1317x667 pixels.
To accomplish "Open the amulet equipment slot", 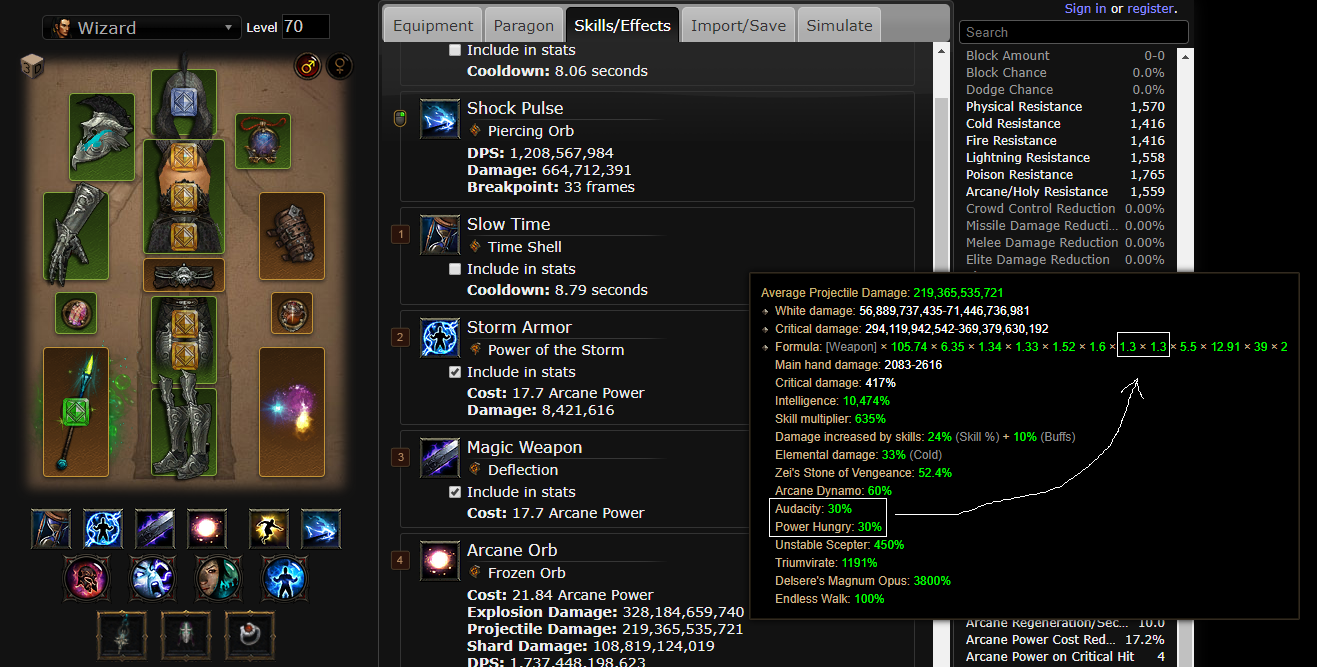I will (263, 141).
